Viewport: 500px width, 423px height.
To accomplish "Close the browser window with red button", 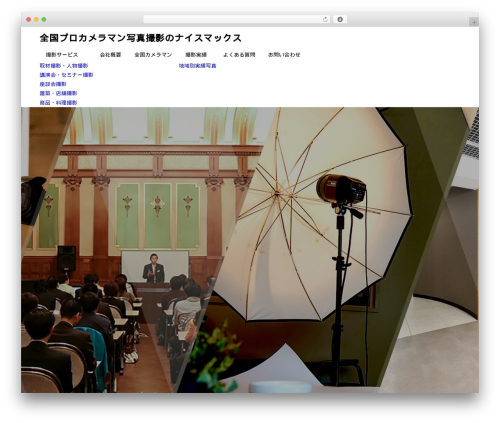I will tap(29, 19).
